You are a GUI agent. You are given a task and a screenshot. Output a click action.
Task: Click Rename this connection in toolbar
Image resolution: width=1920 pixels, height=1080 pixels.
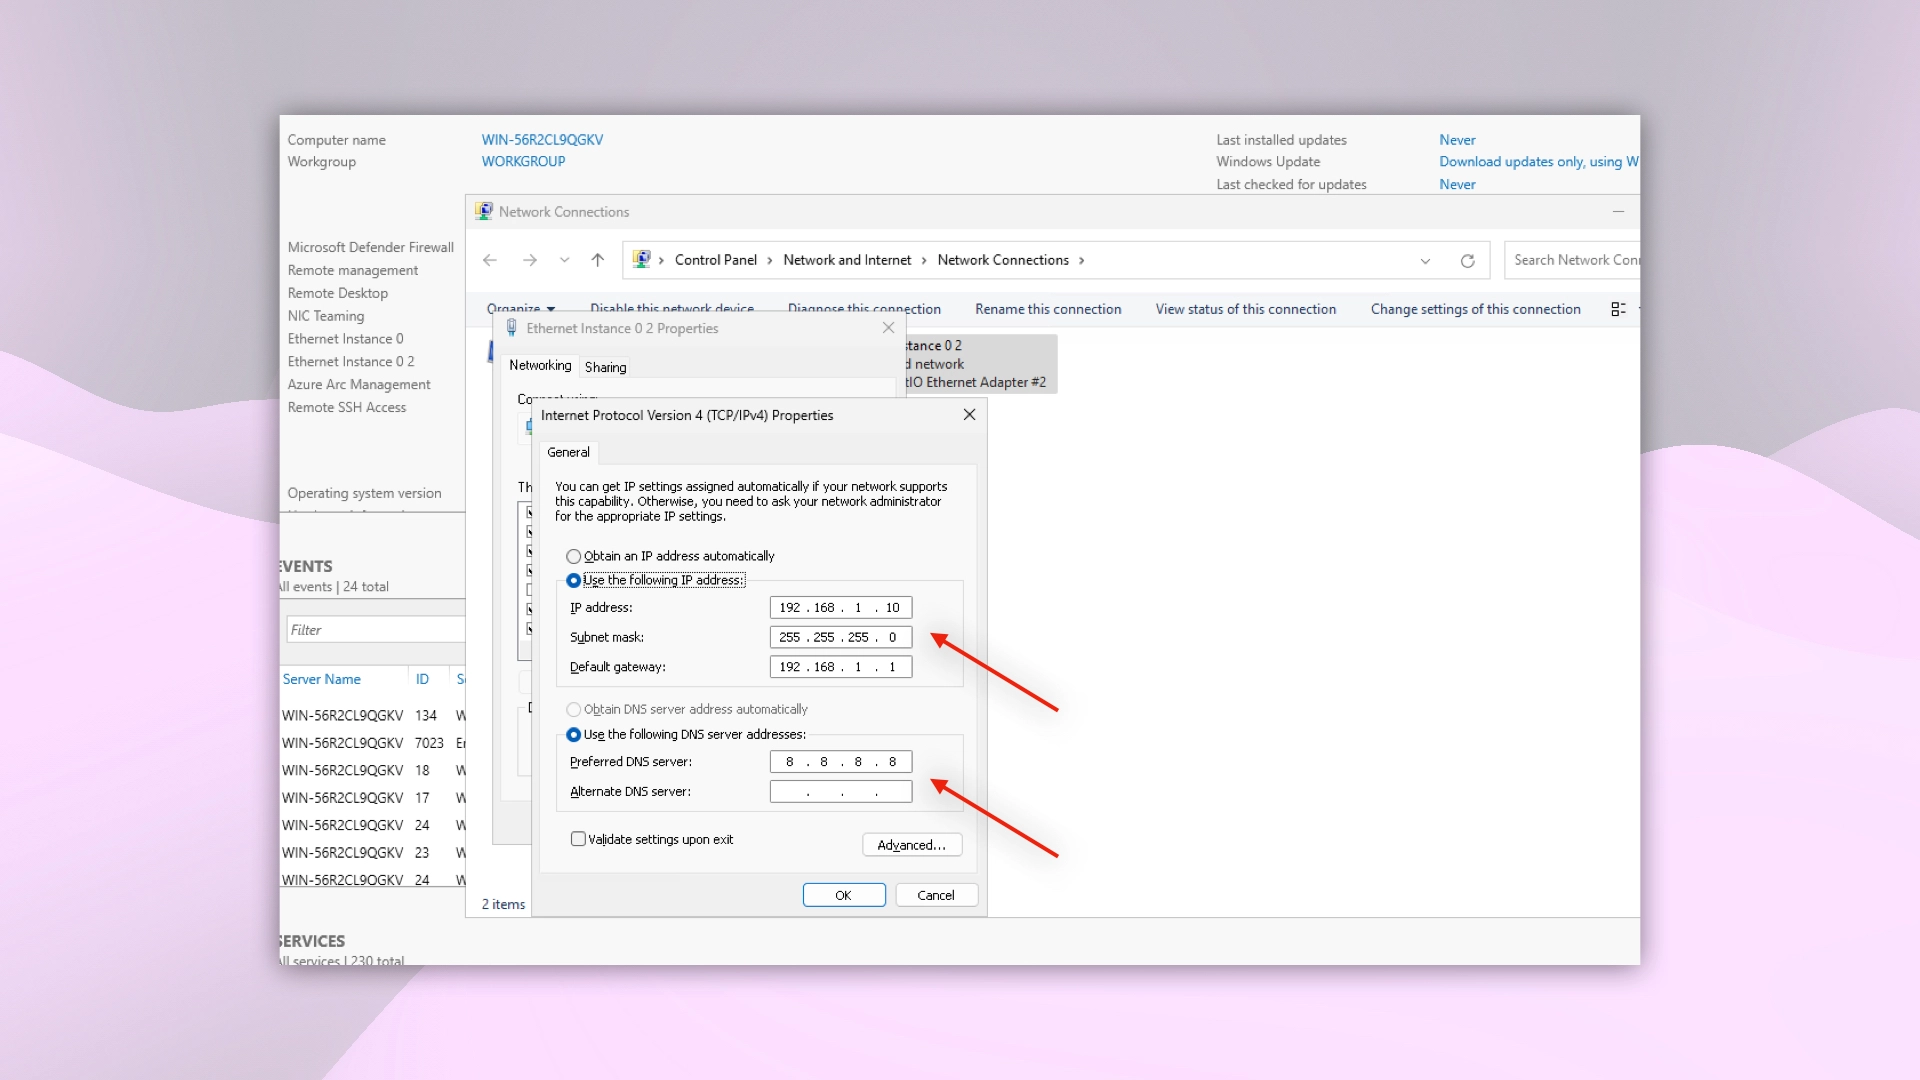[x=1048, y=309]
